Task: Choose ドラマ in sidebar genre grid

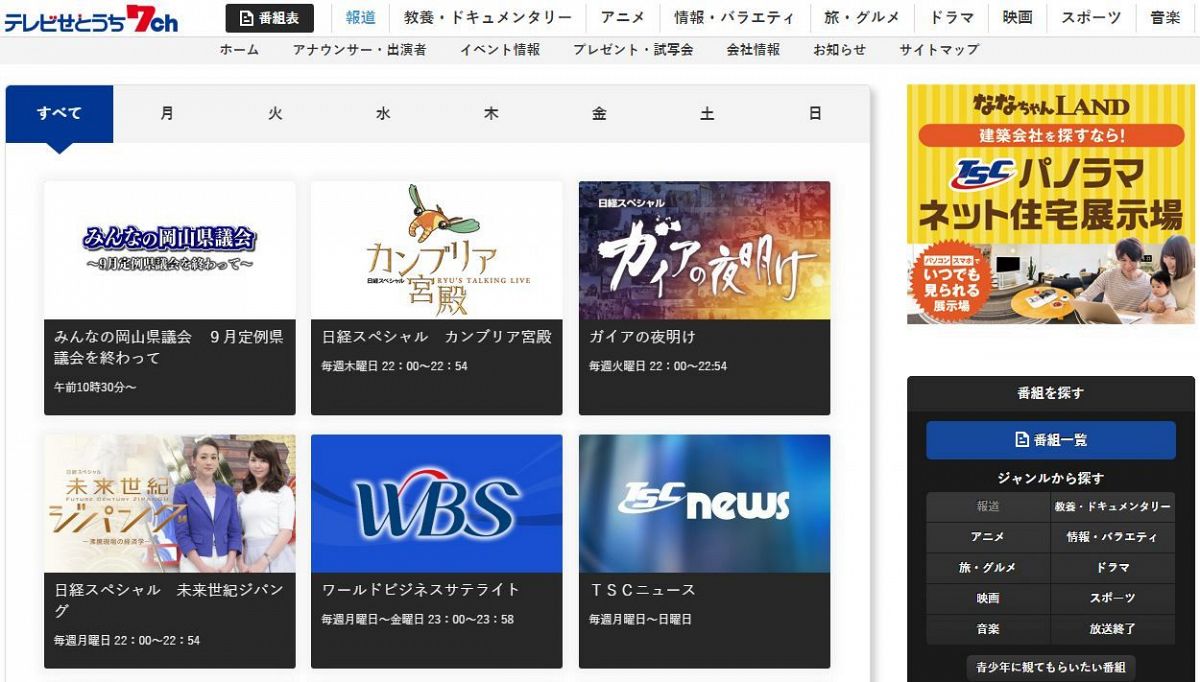Action: coord(1113,568)
